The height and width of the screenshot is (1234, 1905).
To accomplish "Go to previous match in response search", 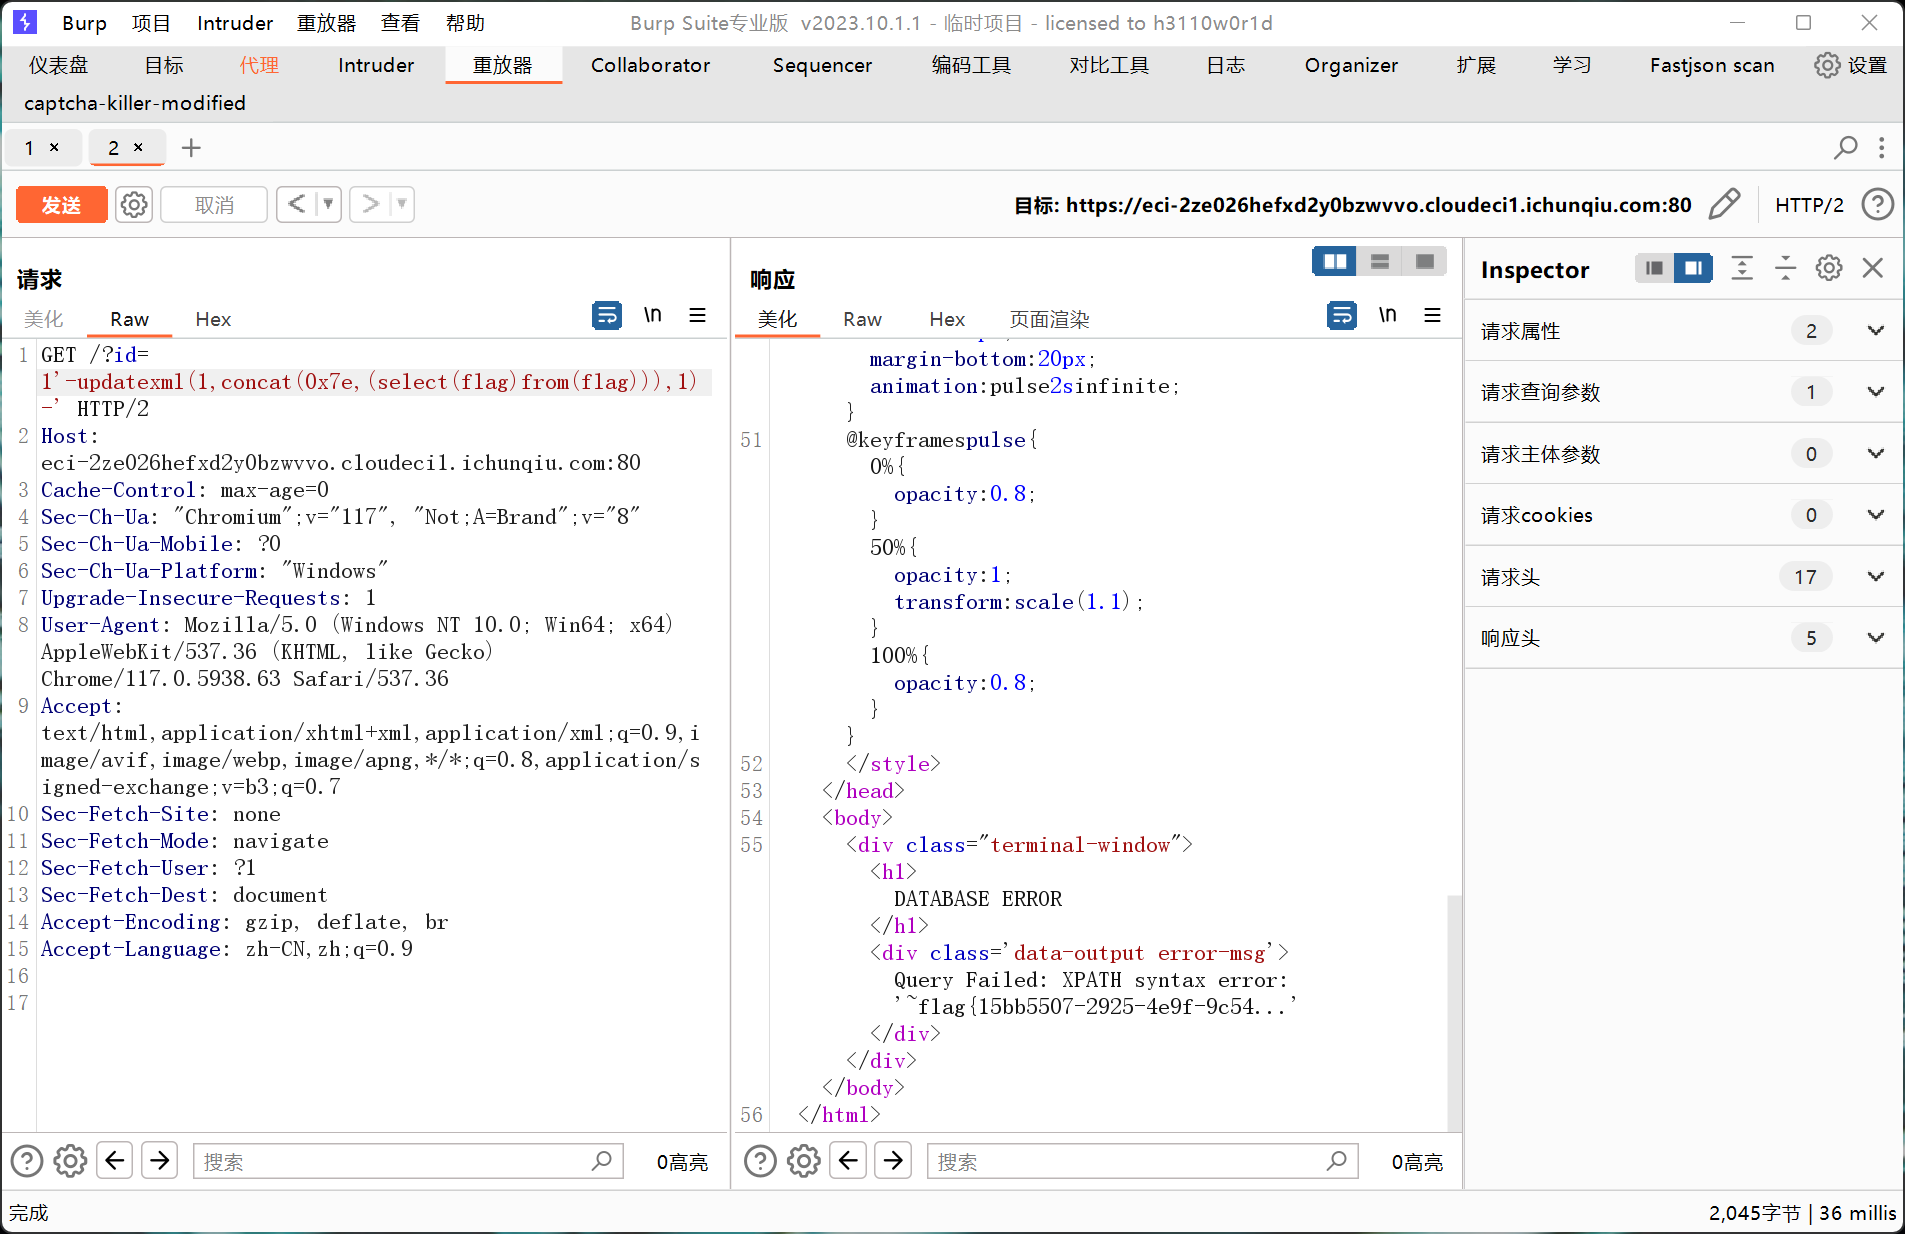I will tap(849, 1160).
